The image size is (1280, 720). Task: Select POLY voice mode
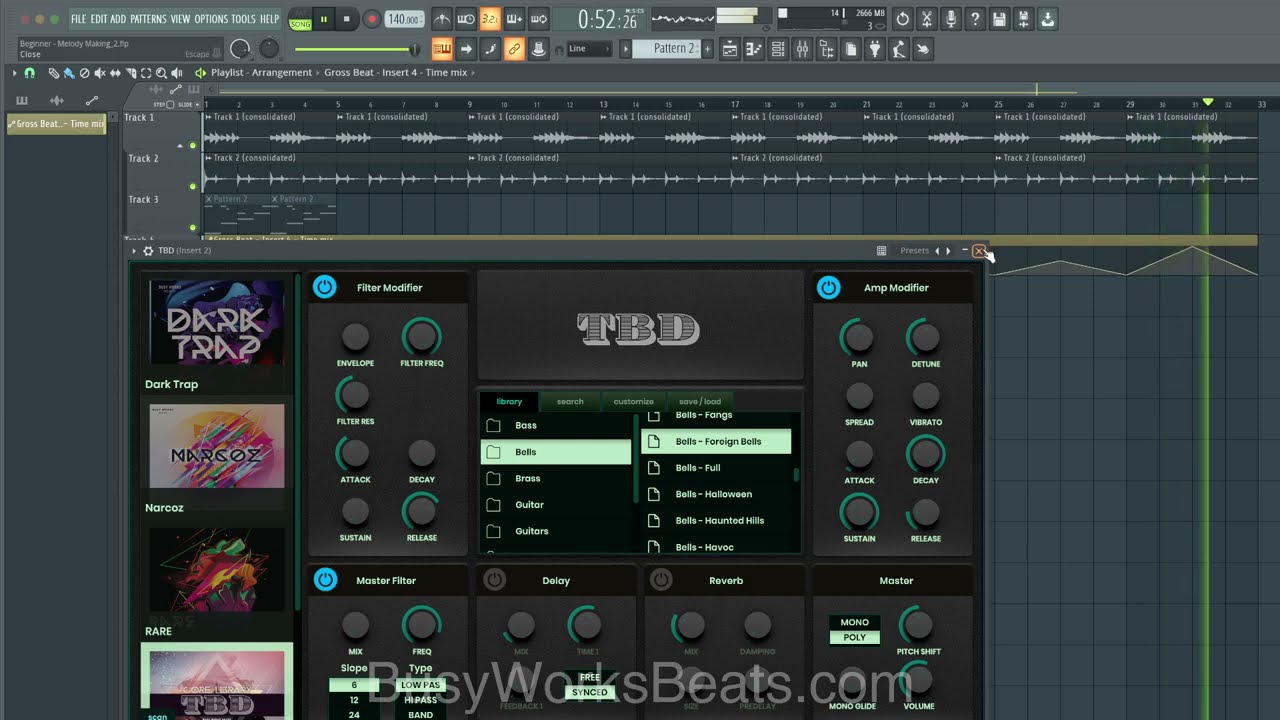point(854,637)
